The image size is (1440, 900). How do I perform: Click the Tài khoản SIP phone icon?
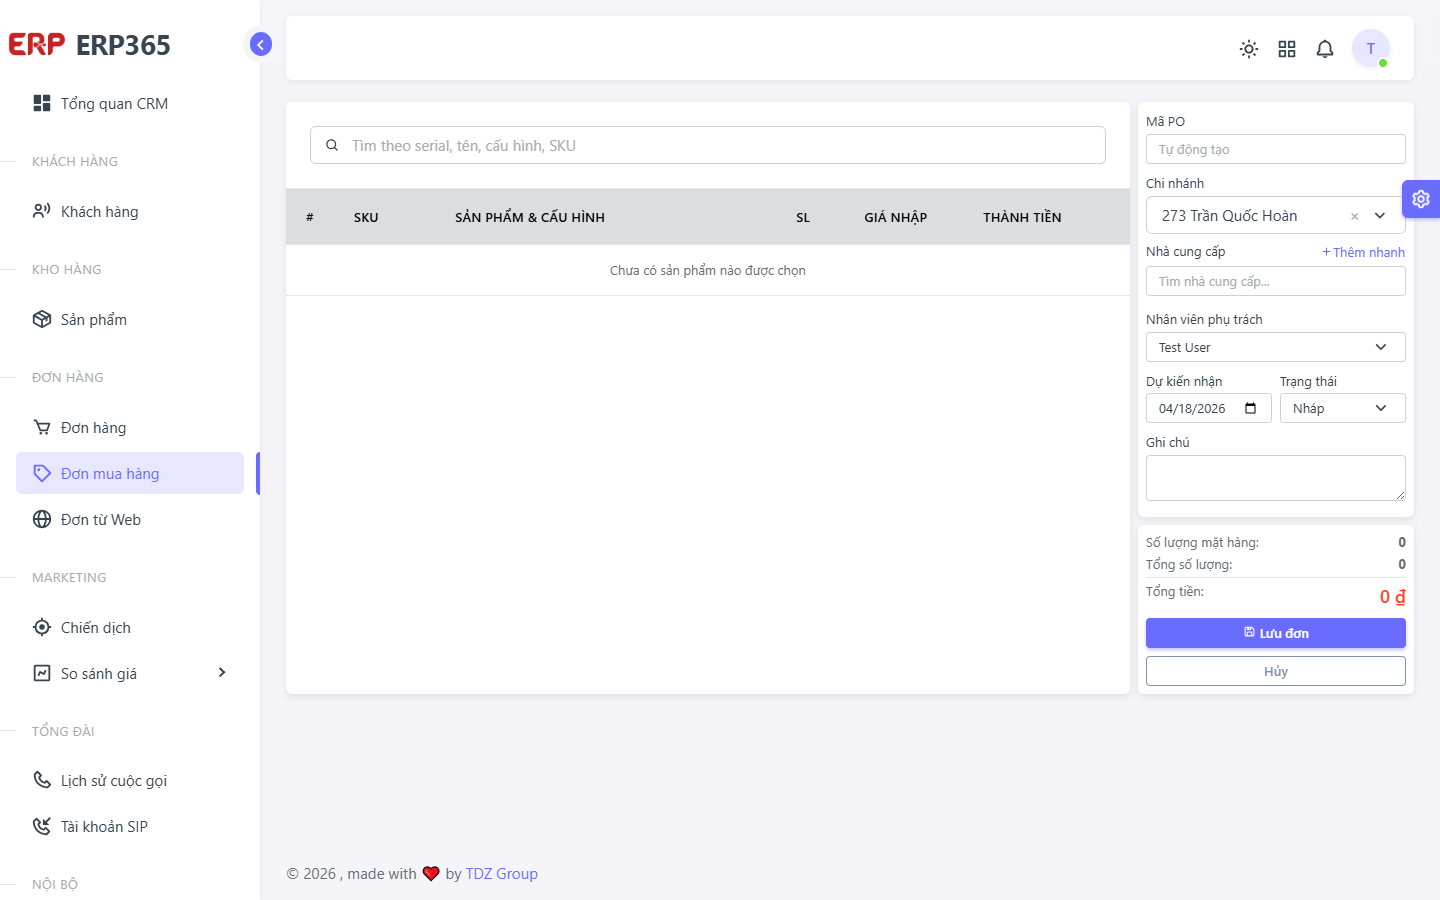pos(42,826)
